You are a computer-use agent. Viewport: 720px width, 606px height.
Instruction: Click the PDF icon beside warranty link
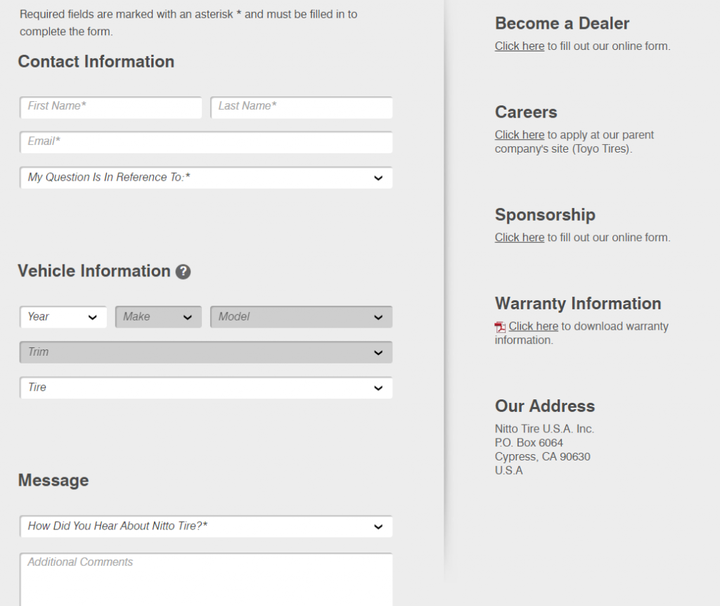pos(500,326)
